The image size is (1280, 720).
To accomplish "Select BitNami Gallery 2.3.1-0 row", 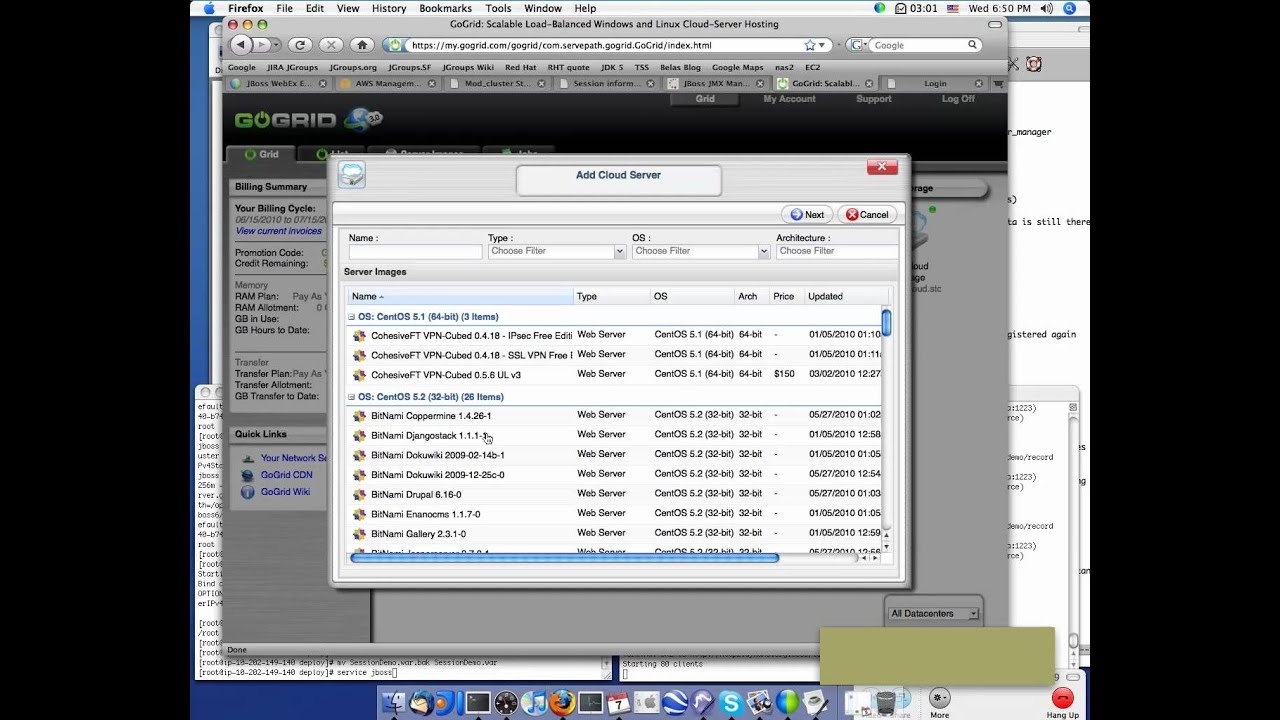I will point(615,533).
